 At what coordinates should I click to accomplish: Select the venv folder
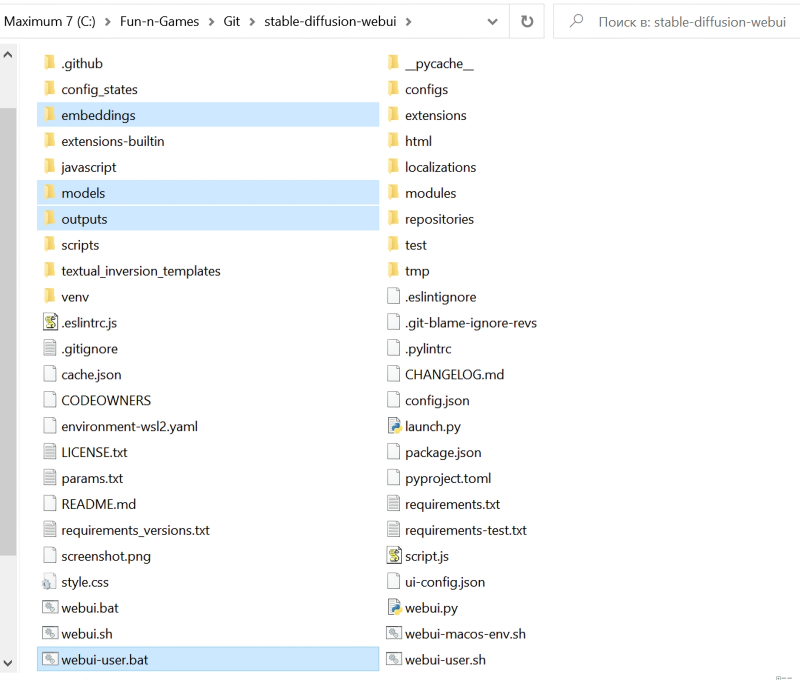pyautogui.click(x=76, y=297)
